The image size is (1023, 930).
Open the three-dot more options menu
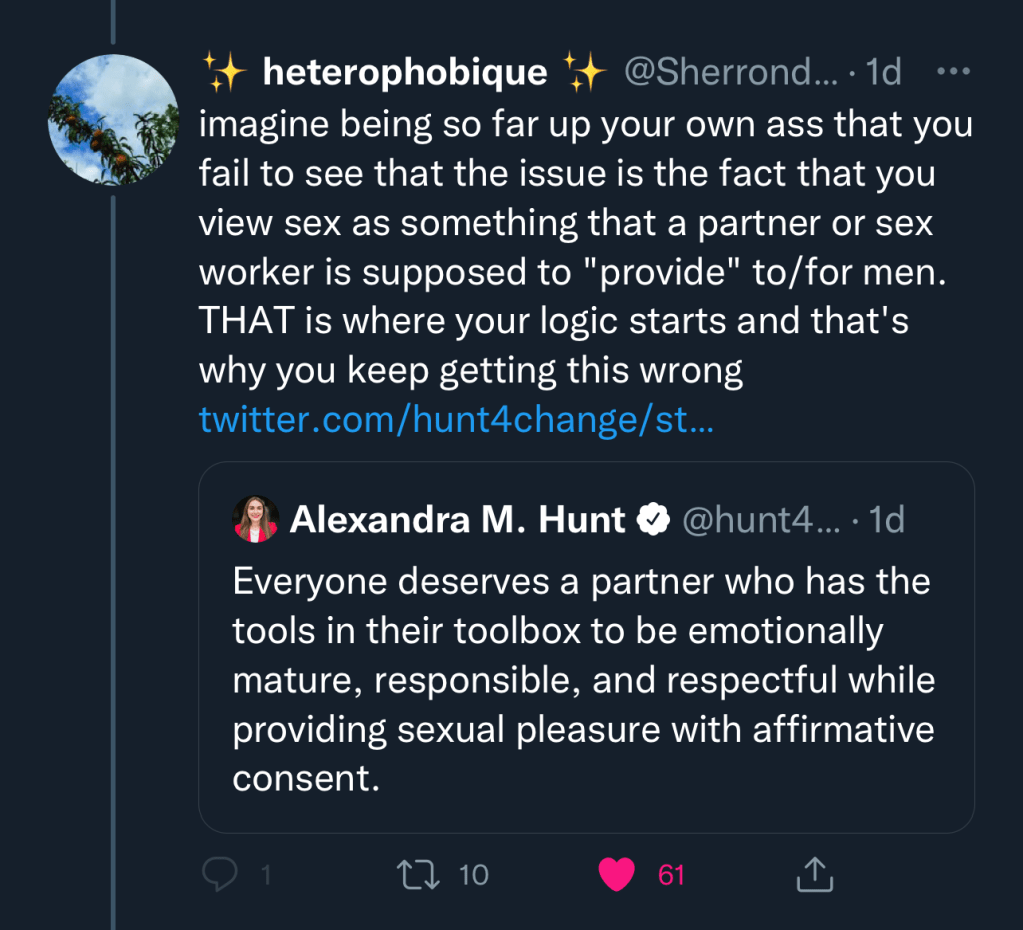951,72
